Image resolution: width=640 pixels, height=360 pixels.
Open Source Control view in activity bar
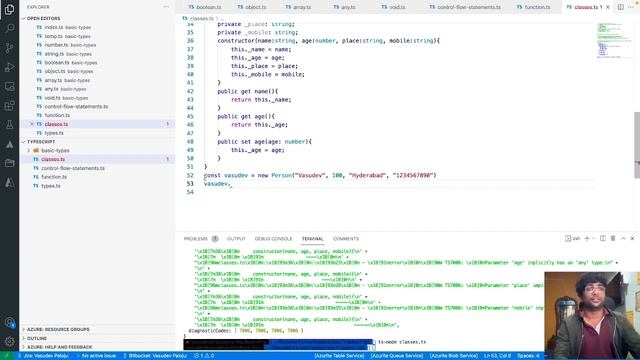9,48
